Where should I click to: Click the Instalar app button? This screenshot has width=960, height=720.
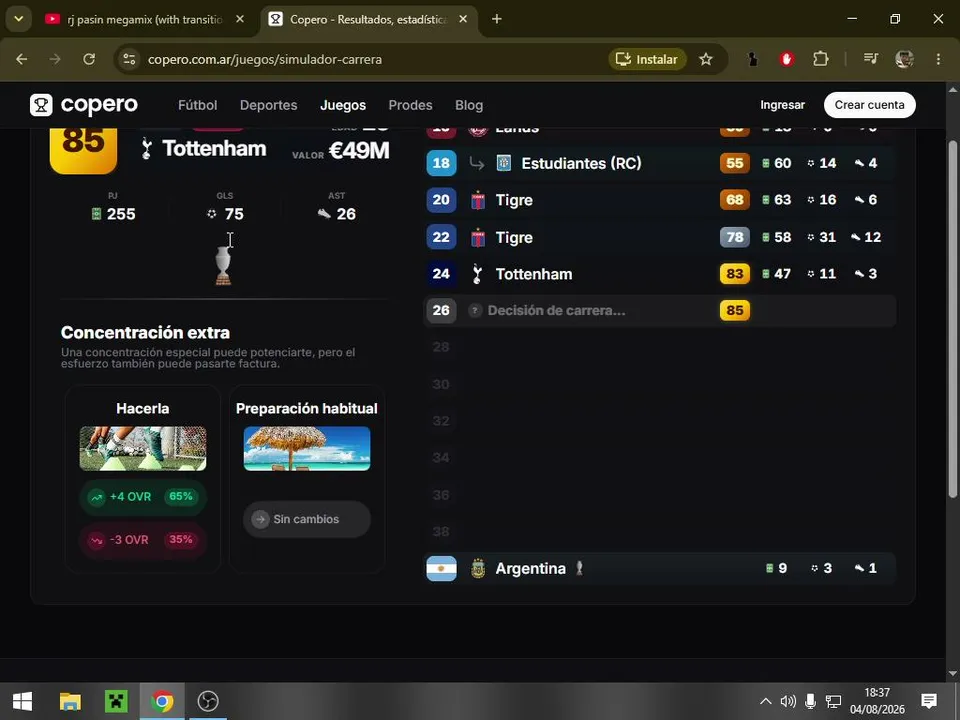coord(647,59)
